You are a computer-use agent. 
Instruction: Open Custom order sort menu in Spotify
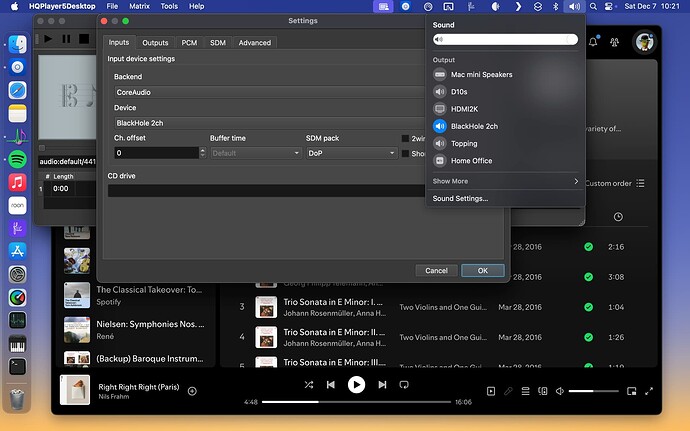click(x=615, y=183)
